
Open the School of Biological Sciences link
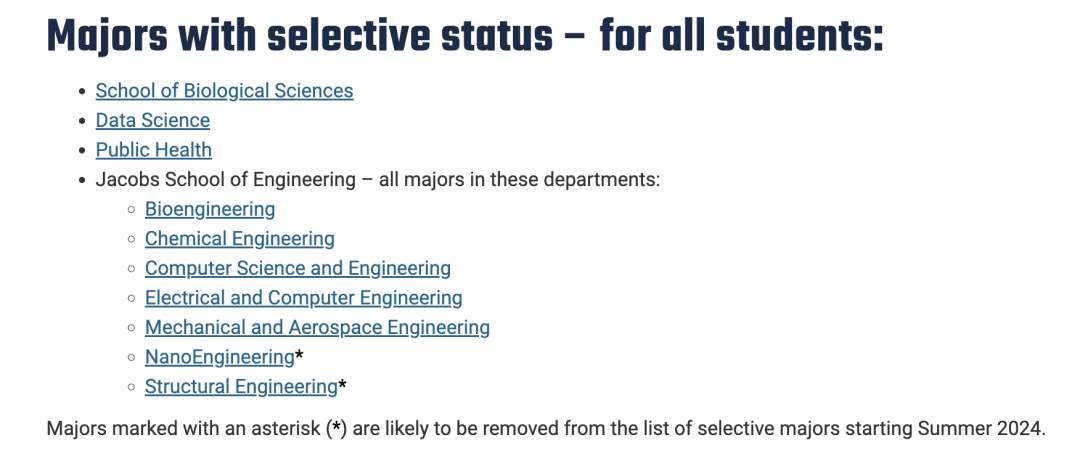tap(224, 91)
